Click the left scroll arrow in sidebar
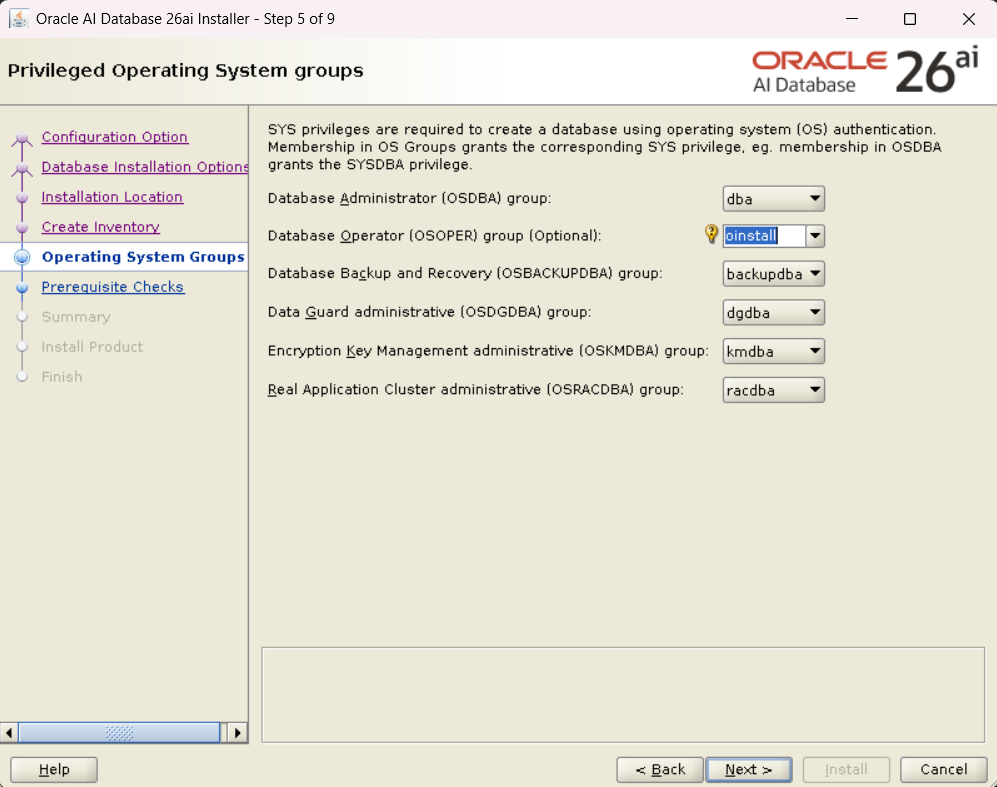 10,733
